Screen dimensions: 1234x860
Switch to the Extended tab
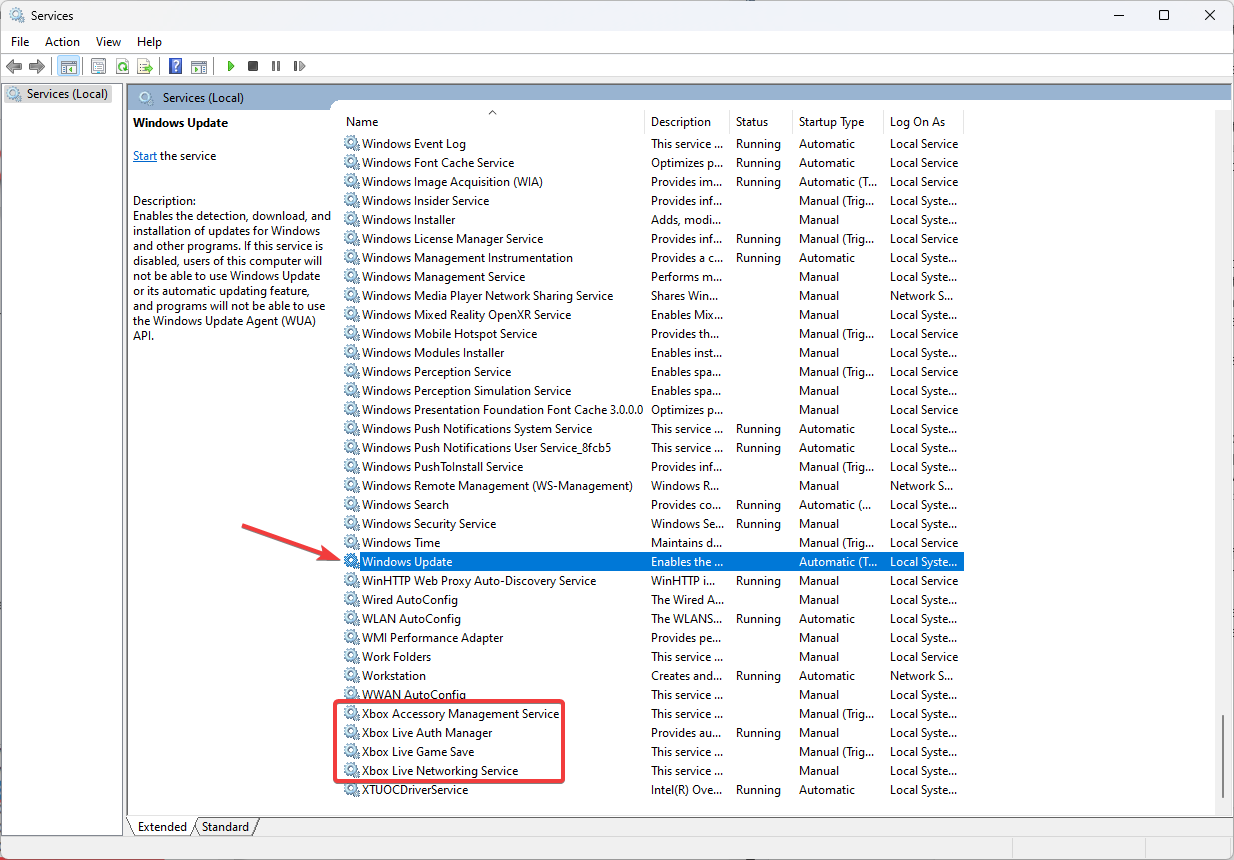[x=161, y=827]
